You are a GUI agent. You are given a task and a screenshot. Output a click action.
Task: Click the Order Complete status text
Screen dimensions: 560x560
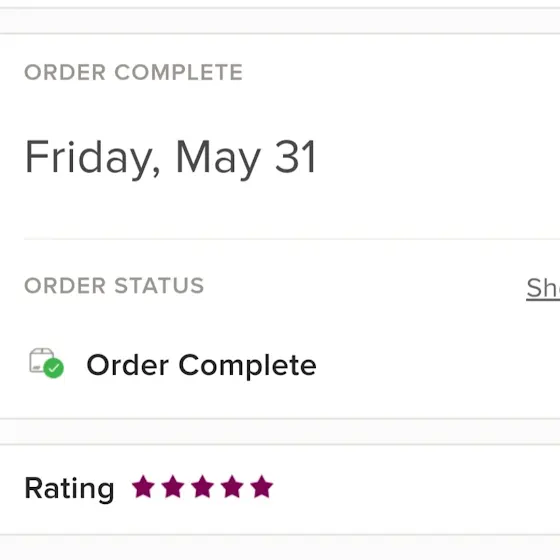click(x=202, y=365)
